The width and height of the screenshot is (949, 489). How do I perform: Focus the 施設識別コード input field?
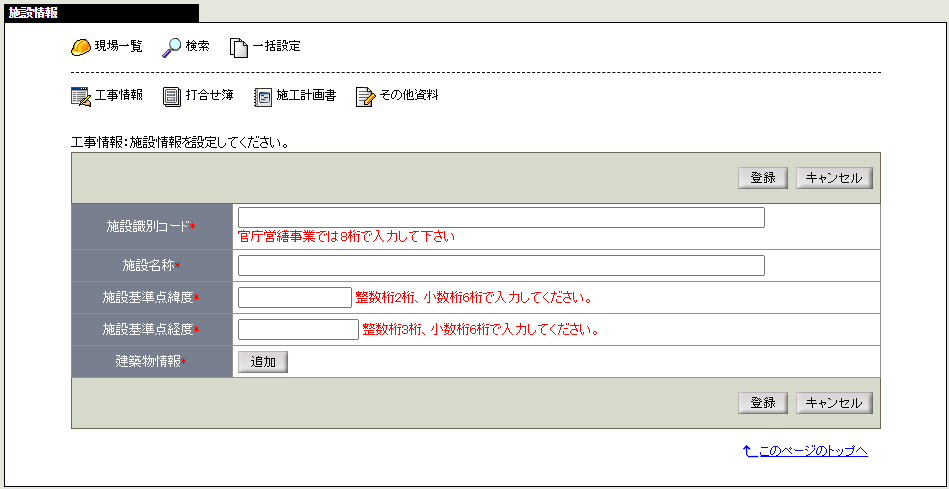[501, 217]
